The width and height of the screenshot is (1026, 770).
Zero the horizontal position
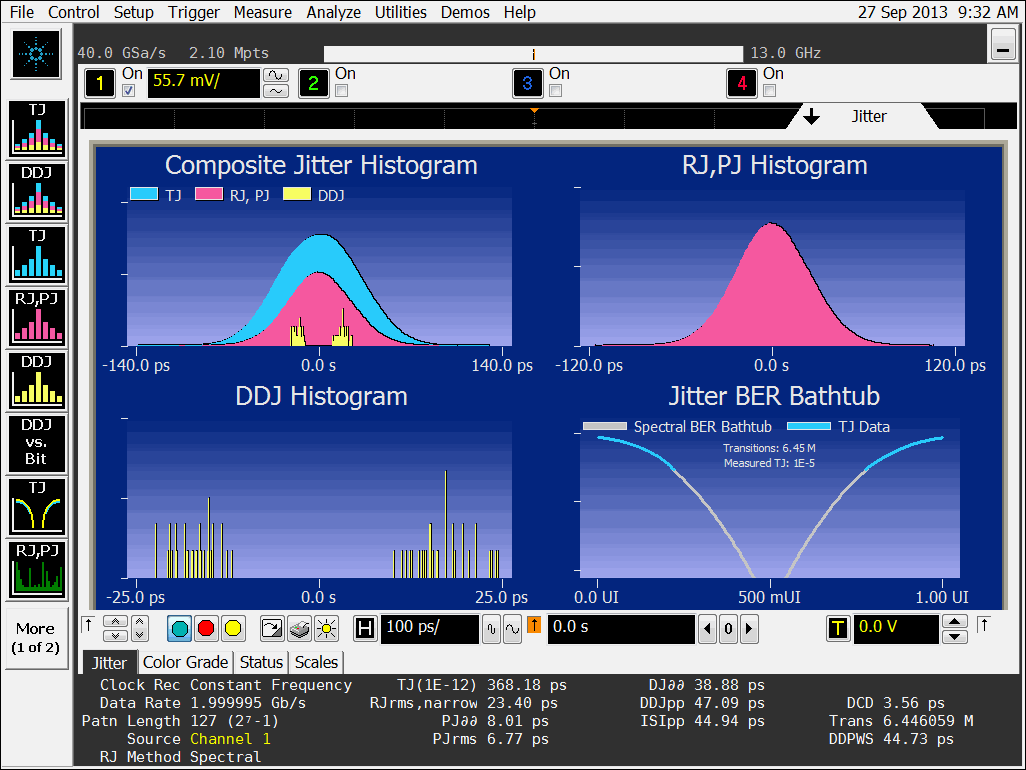(x=728, y=629)
